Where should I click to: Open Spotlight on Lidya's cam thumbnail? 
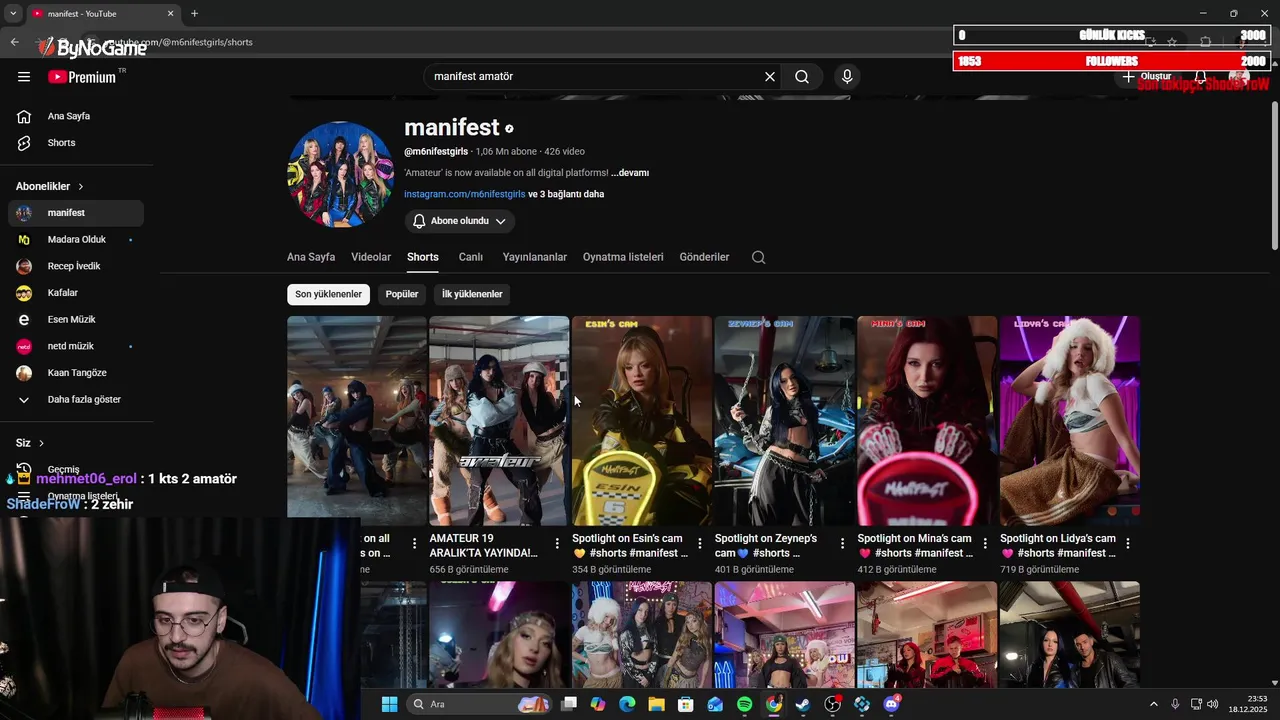[x=1070, y=421]
